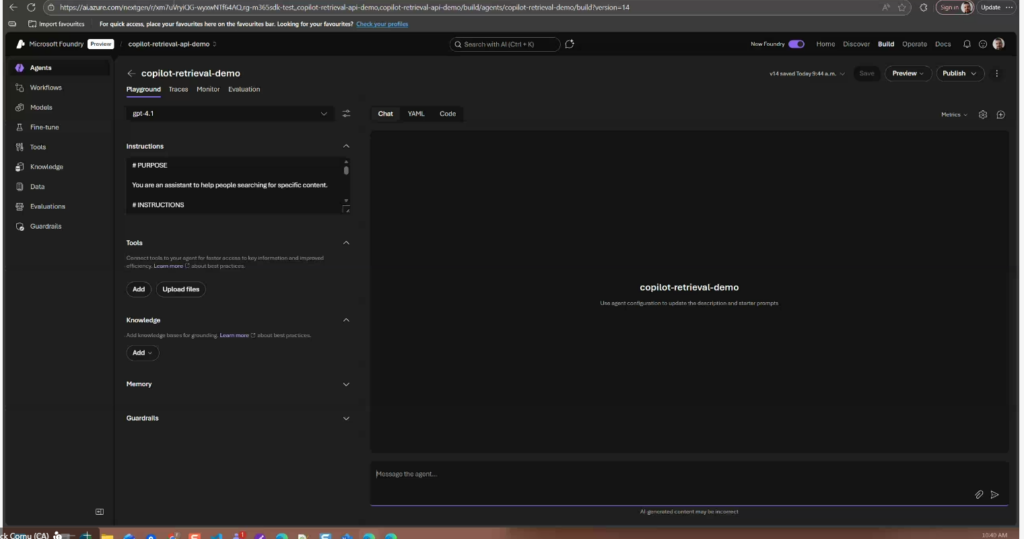Open the Publish dropdown button
The image size is (1024, 539).
960,73
